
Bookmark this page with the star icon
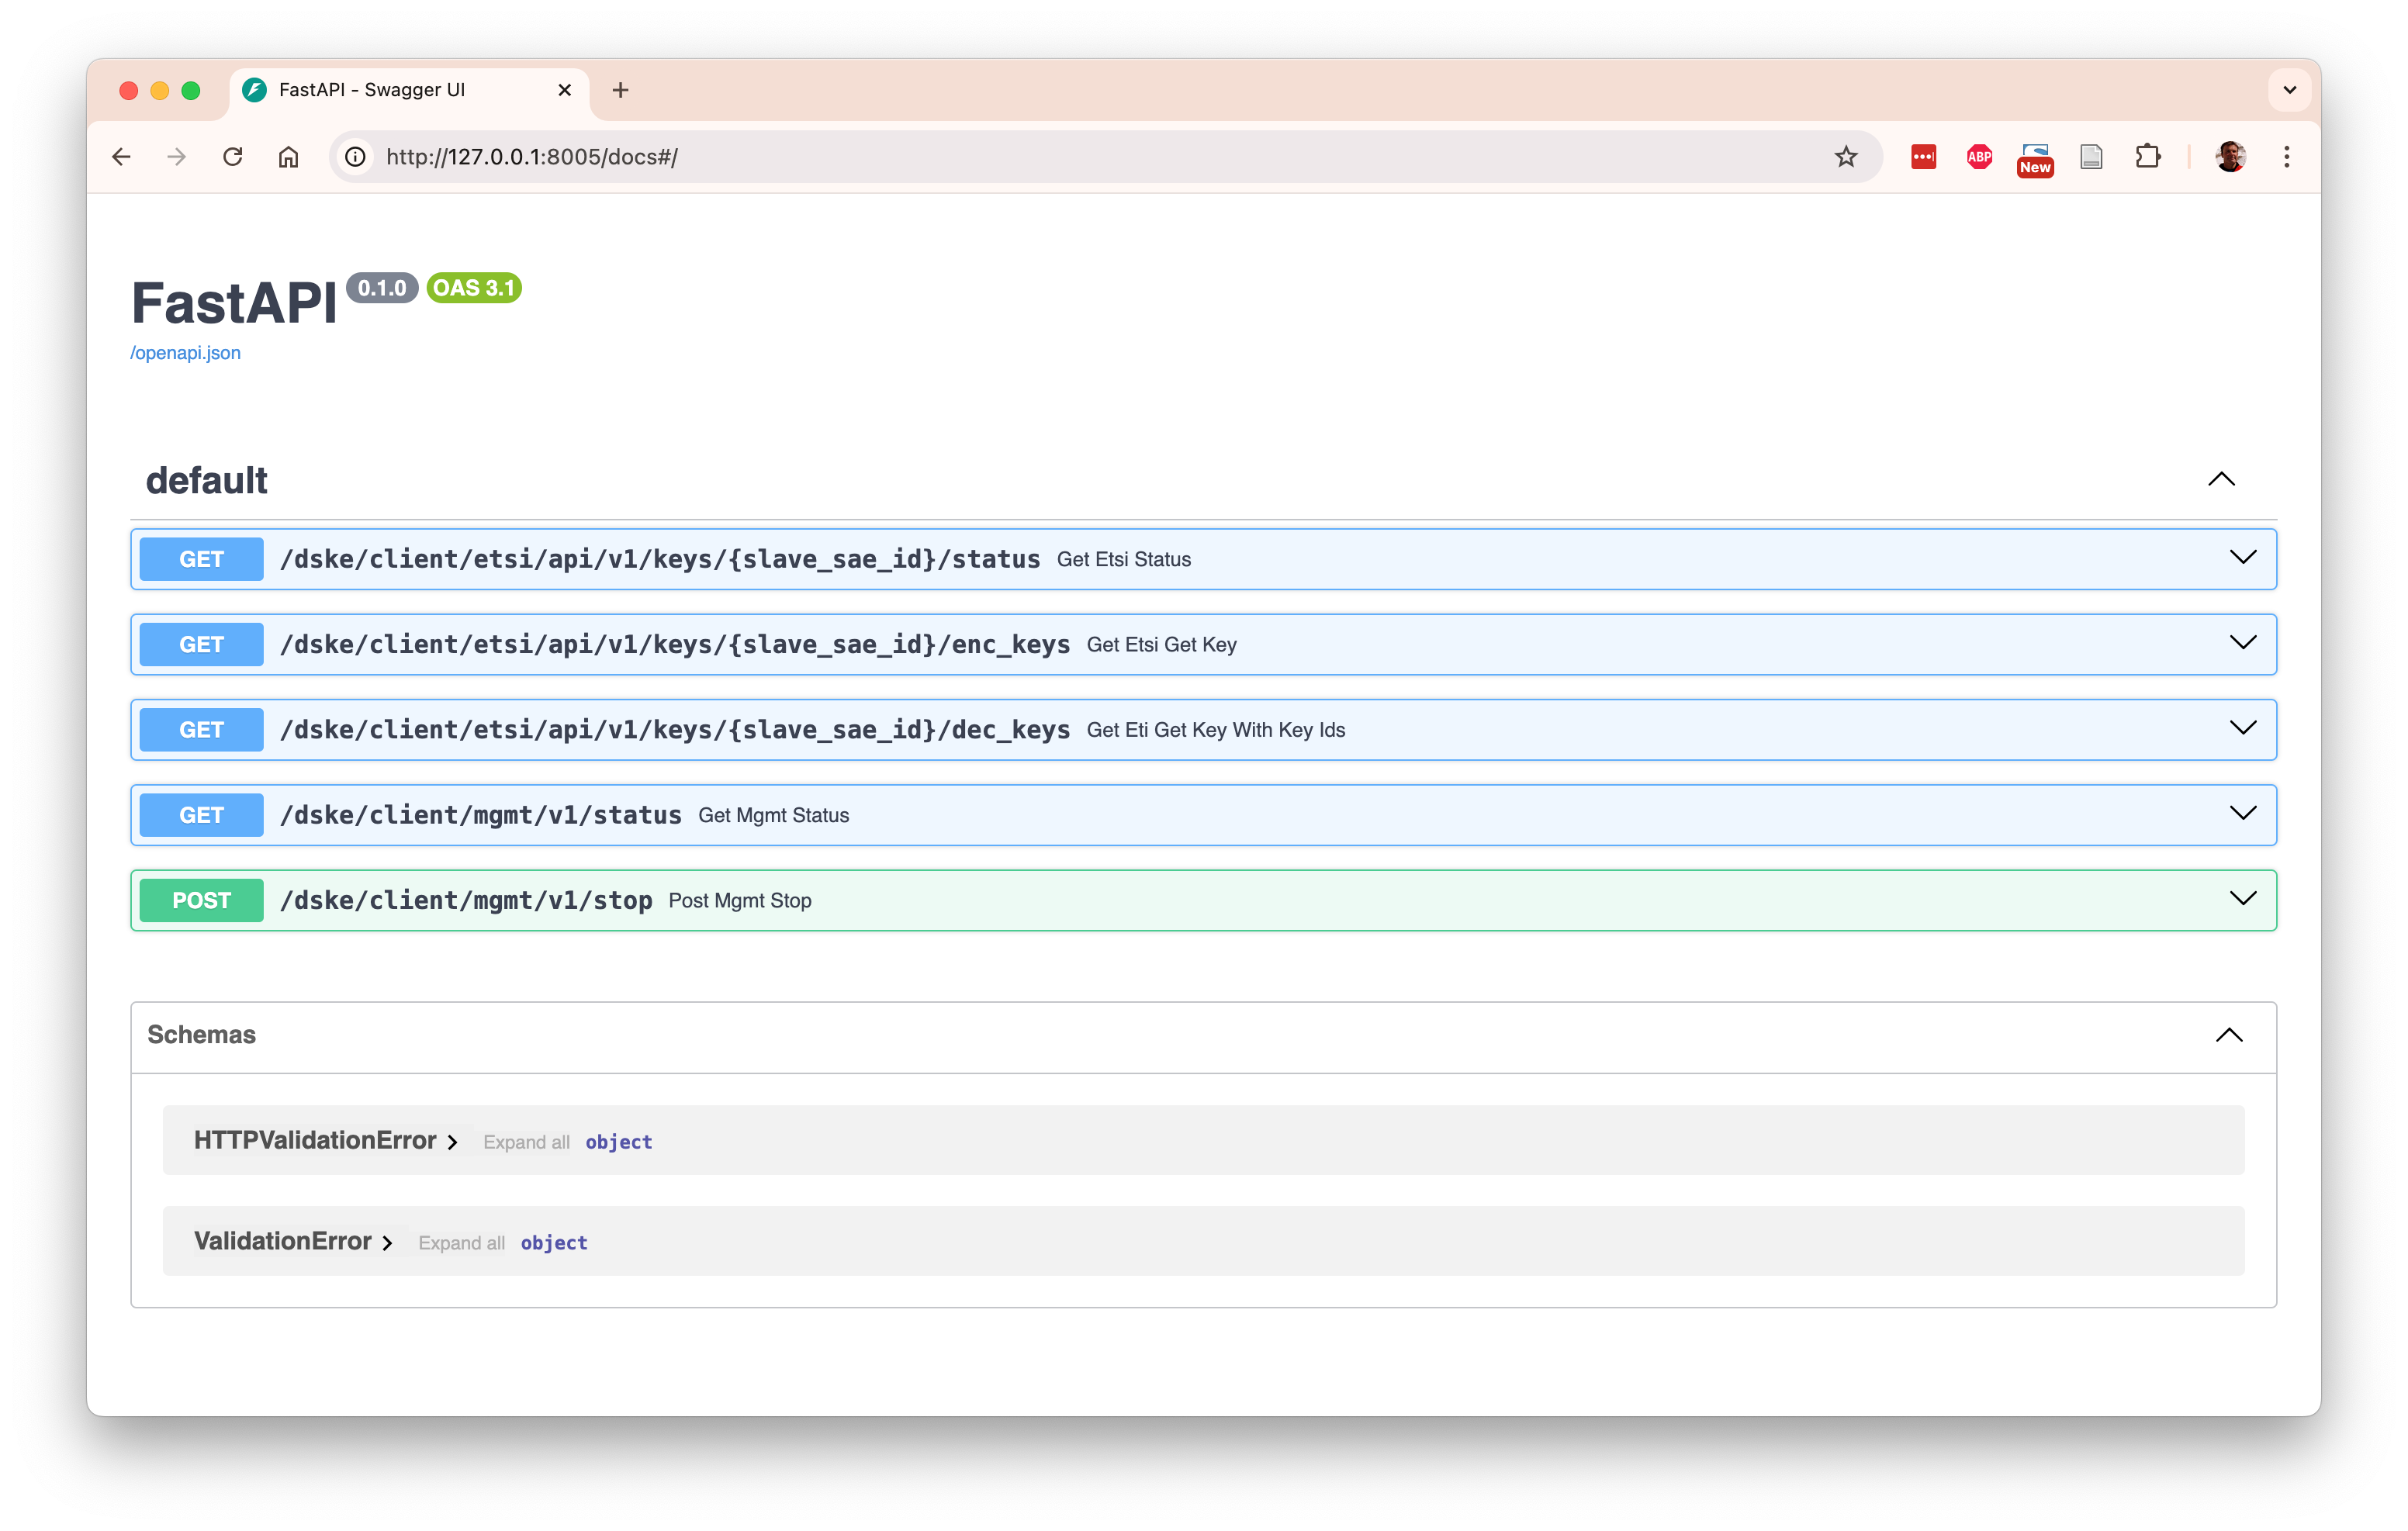(x=1845, y=156)
